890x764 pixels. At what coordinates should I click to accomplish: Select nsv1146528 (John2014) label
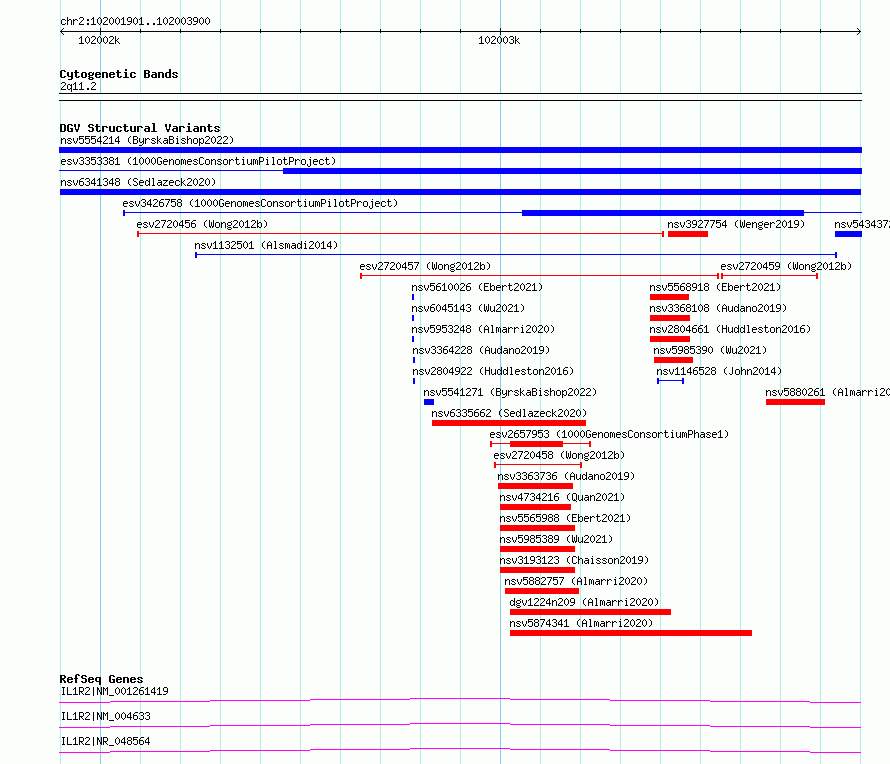pos(719,371)
